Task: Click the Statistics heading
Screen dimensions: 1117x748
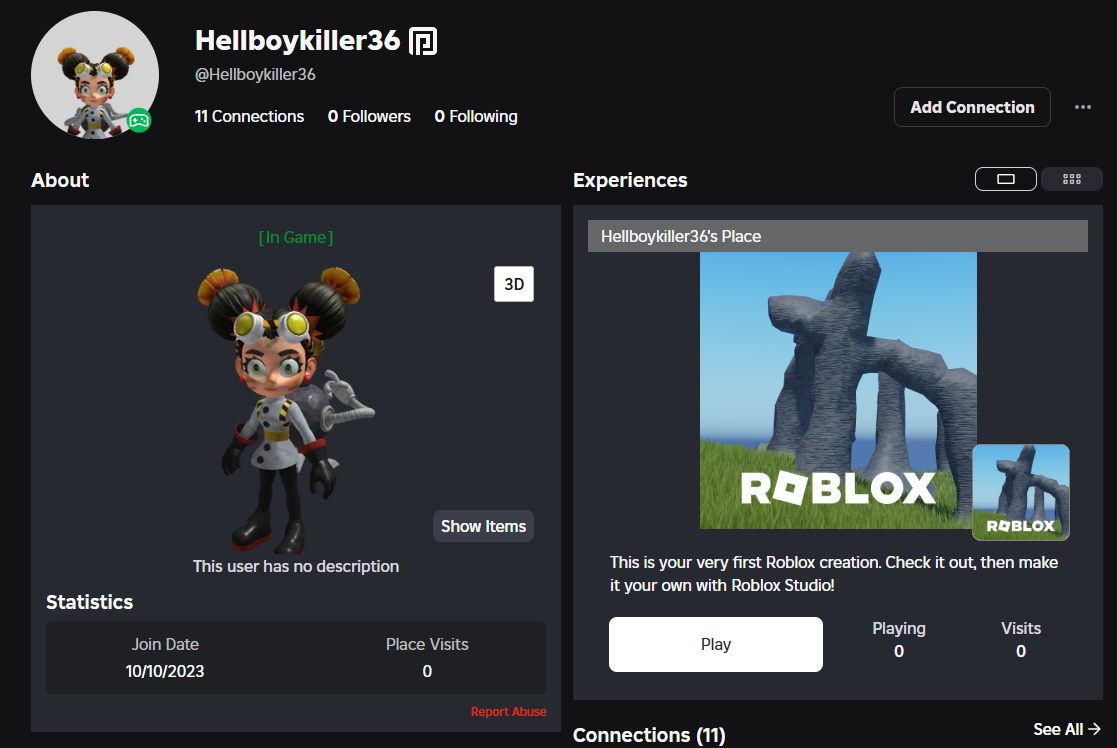Action: point(90,602)
